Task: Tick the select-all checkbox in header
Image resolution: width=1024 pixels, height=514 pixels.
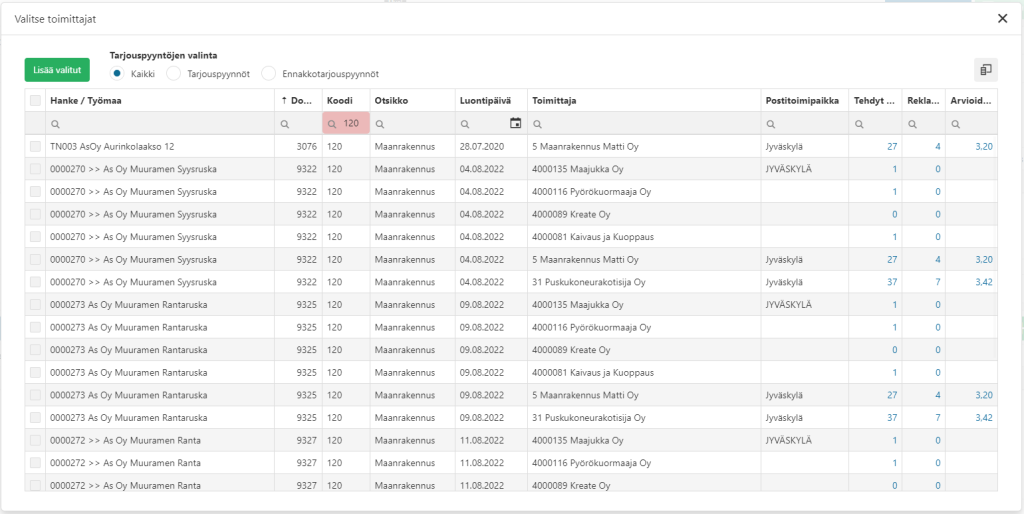Action: [x=35, y=101]
